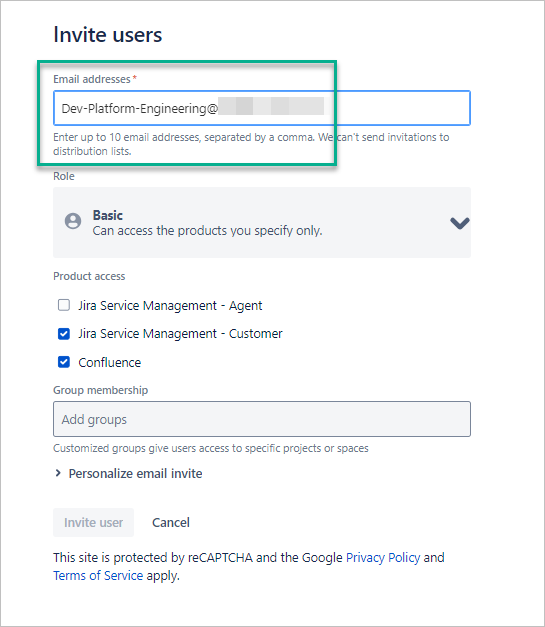Open the Terms of Service link

(98, 575)
